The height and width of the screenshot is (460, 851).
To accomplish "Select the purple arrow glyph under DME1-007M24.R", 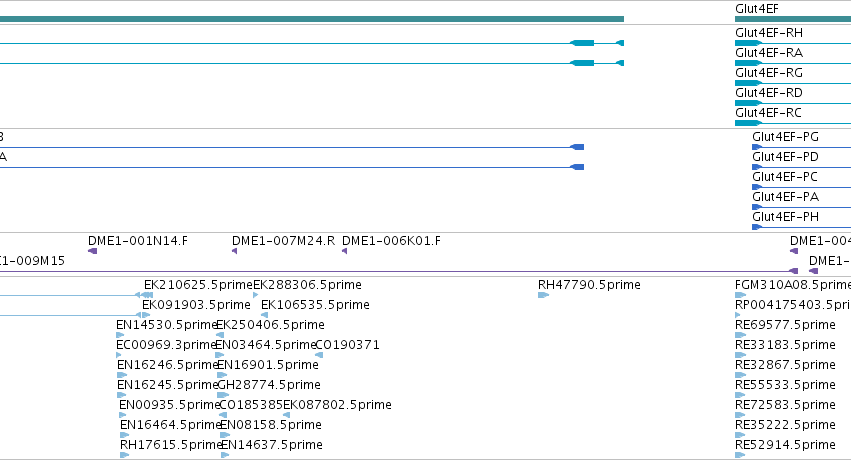I will tap(234, 251).
